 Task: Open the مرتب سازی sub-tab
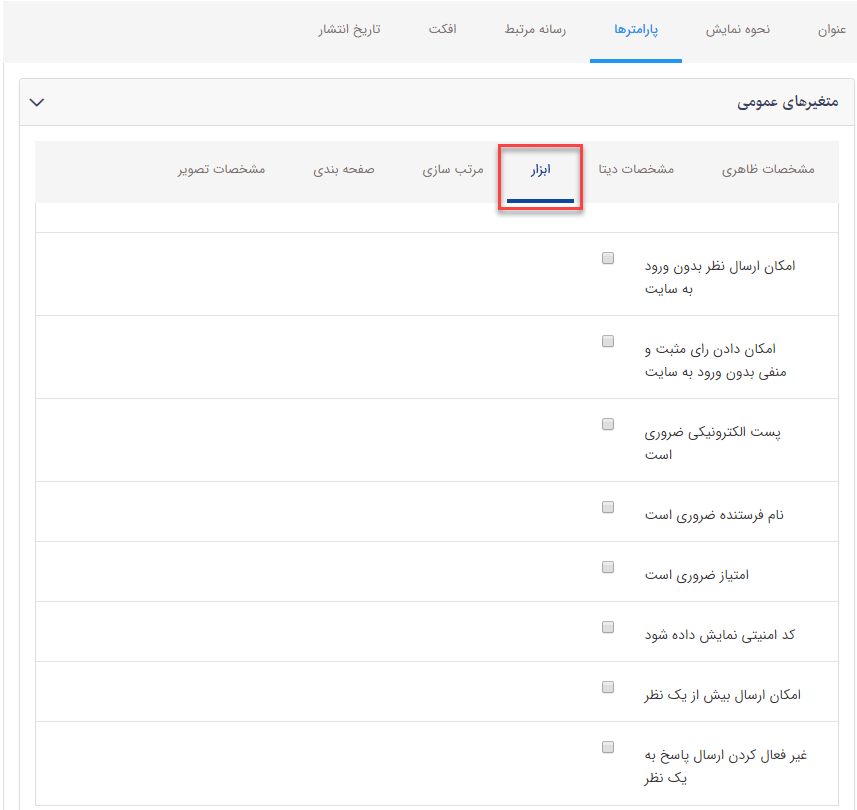453,170
